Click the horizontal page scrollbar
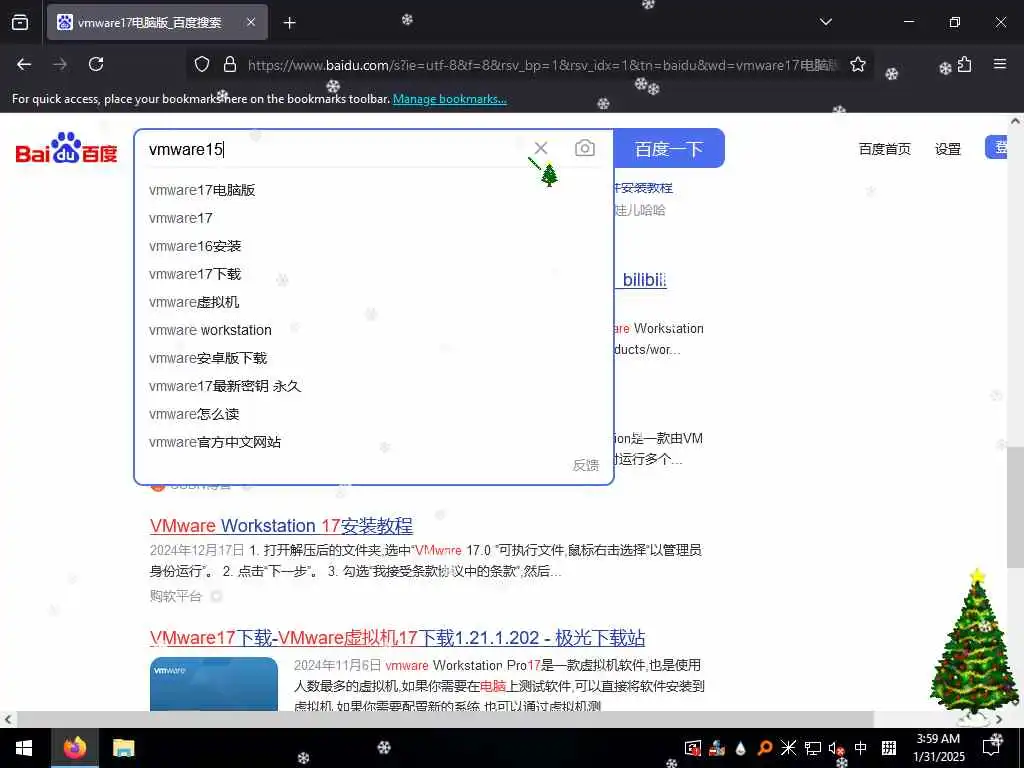This screenshot has height=768, width=1024. pos(444,719)
